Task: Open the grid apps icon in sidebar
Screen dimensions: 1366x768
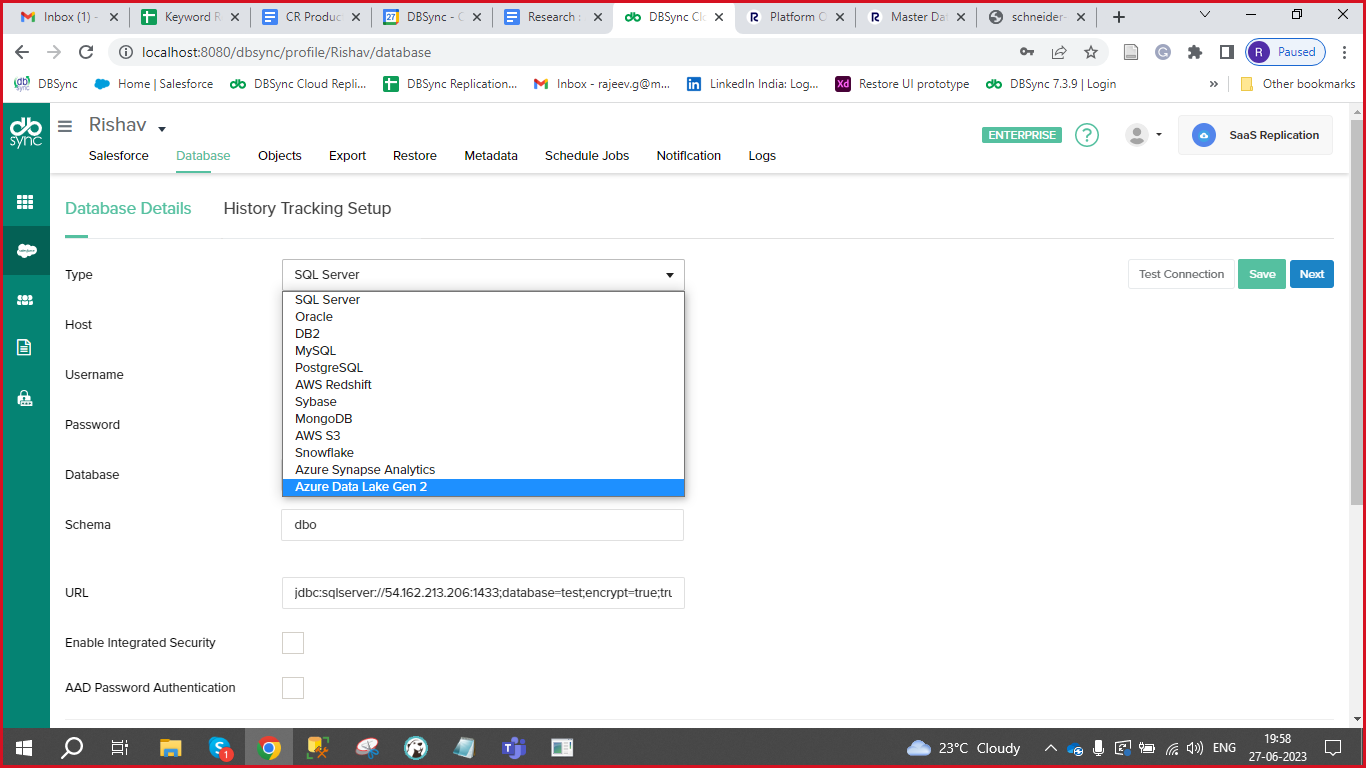Action: coord(25,202)
